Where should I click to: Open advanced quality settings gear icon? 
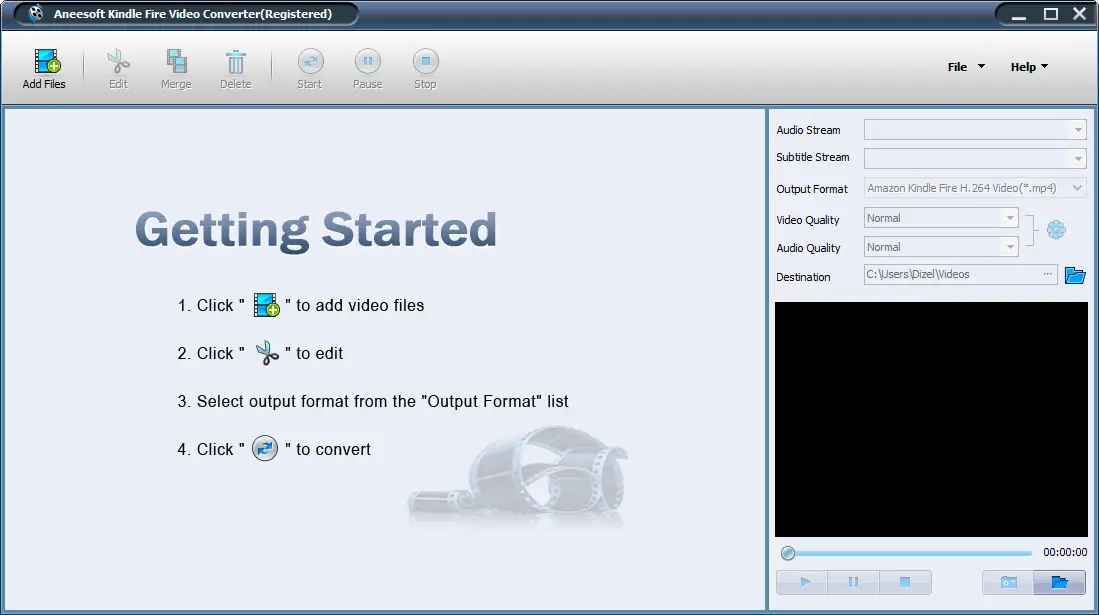1056,230
